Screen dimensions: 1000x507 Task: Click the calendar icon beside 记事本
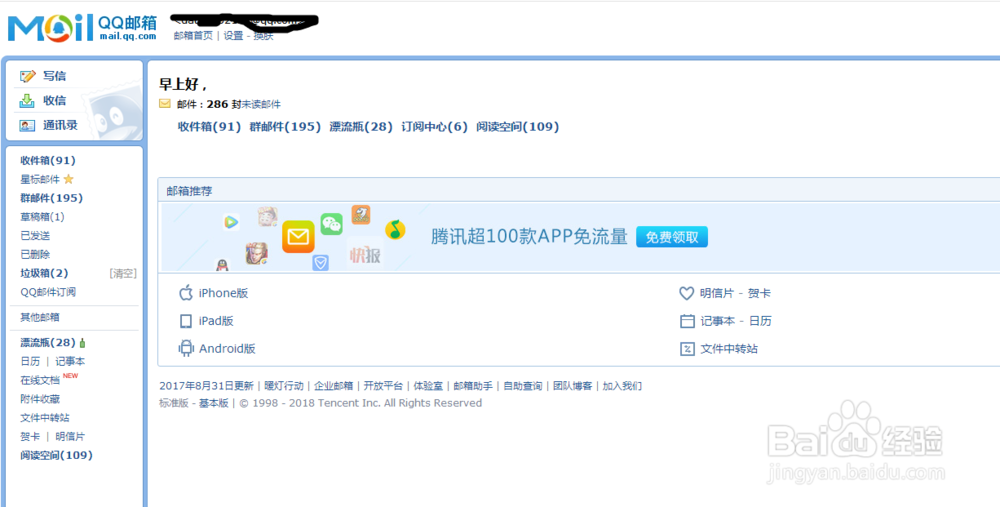[x=687, y=321]
